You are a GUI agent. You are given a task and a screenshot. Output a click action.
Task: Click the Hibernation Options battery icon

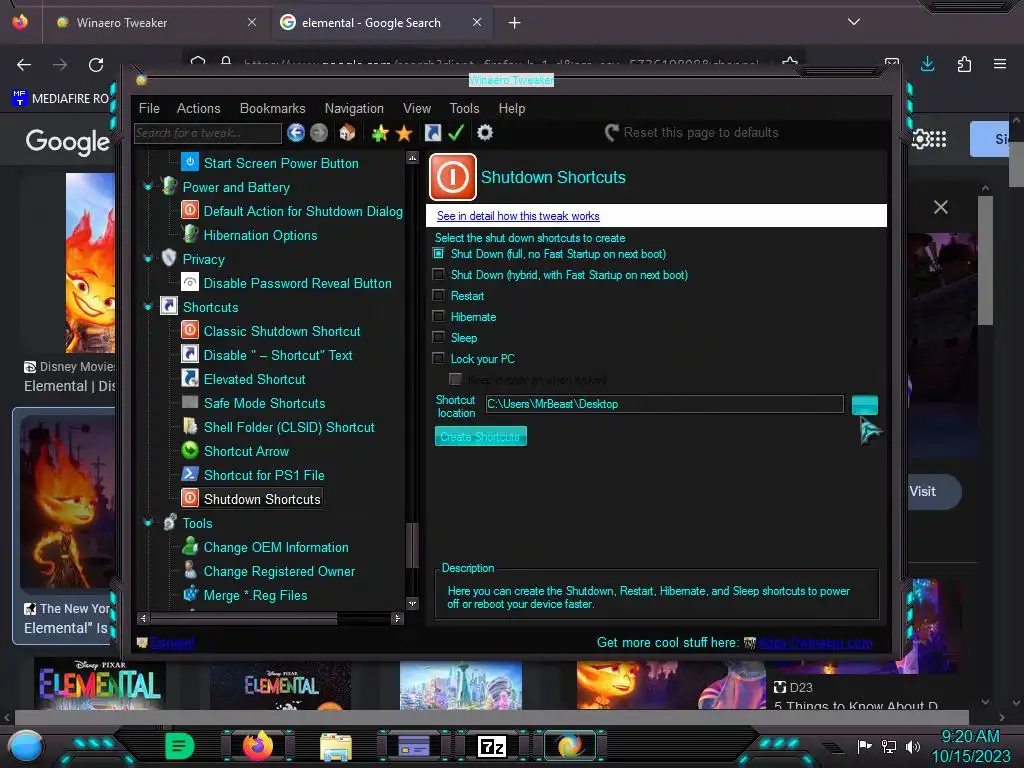click(189, 234)
